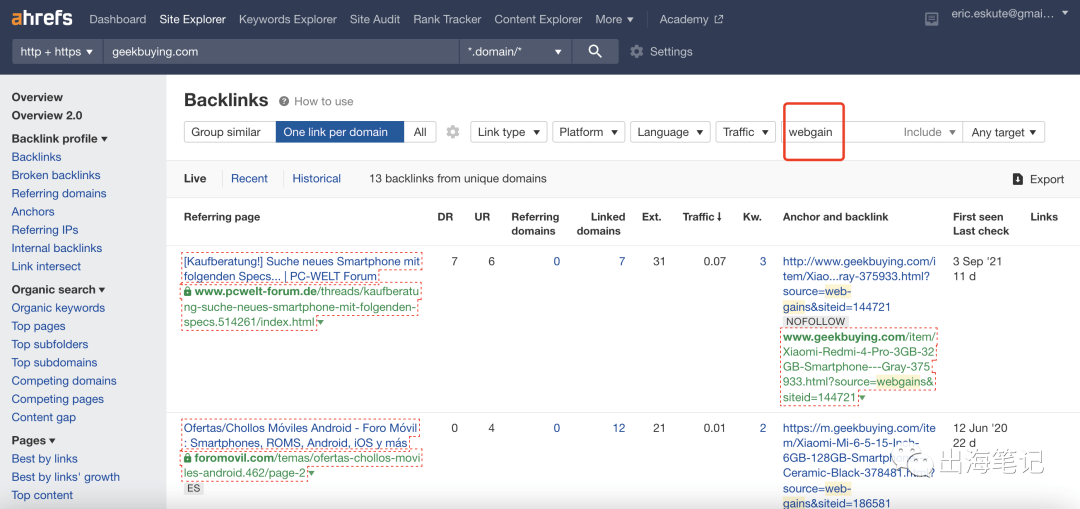Open the http + https protocol dropdown
The image size is (1080, 509).
pyautogui.click(x=57, y=52)
